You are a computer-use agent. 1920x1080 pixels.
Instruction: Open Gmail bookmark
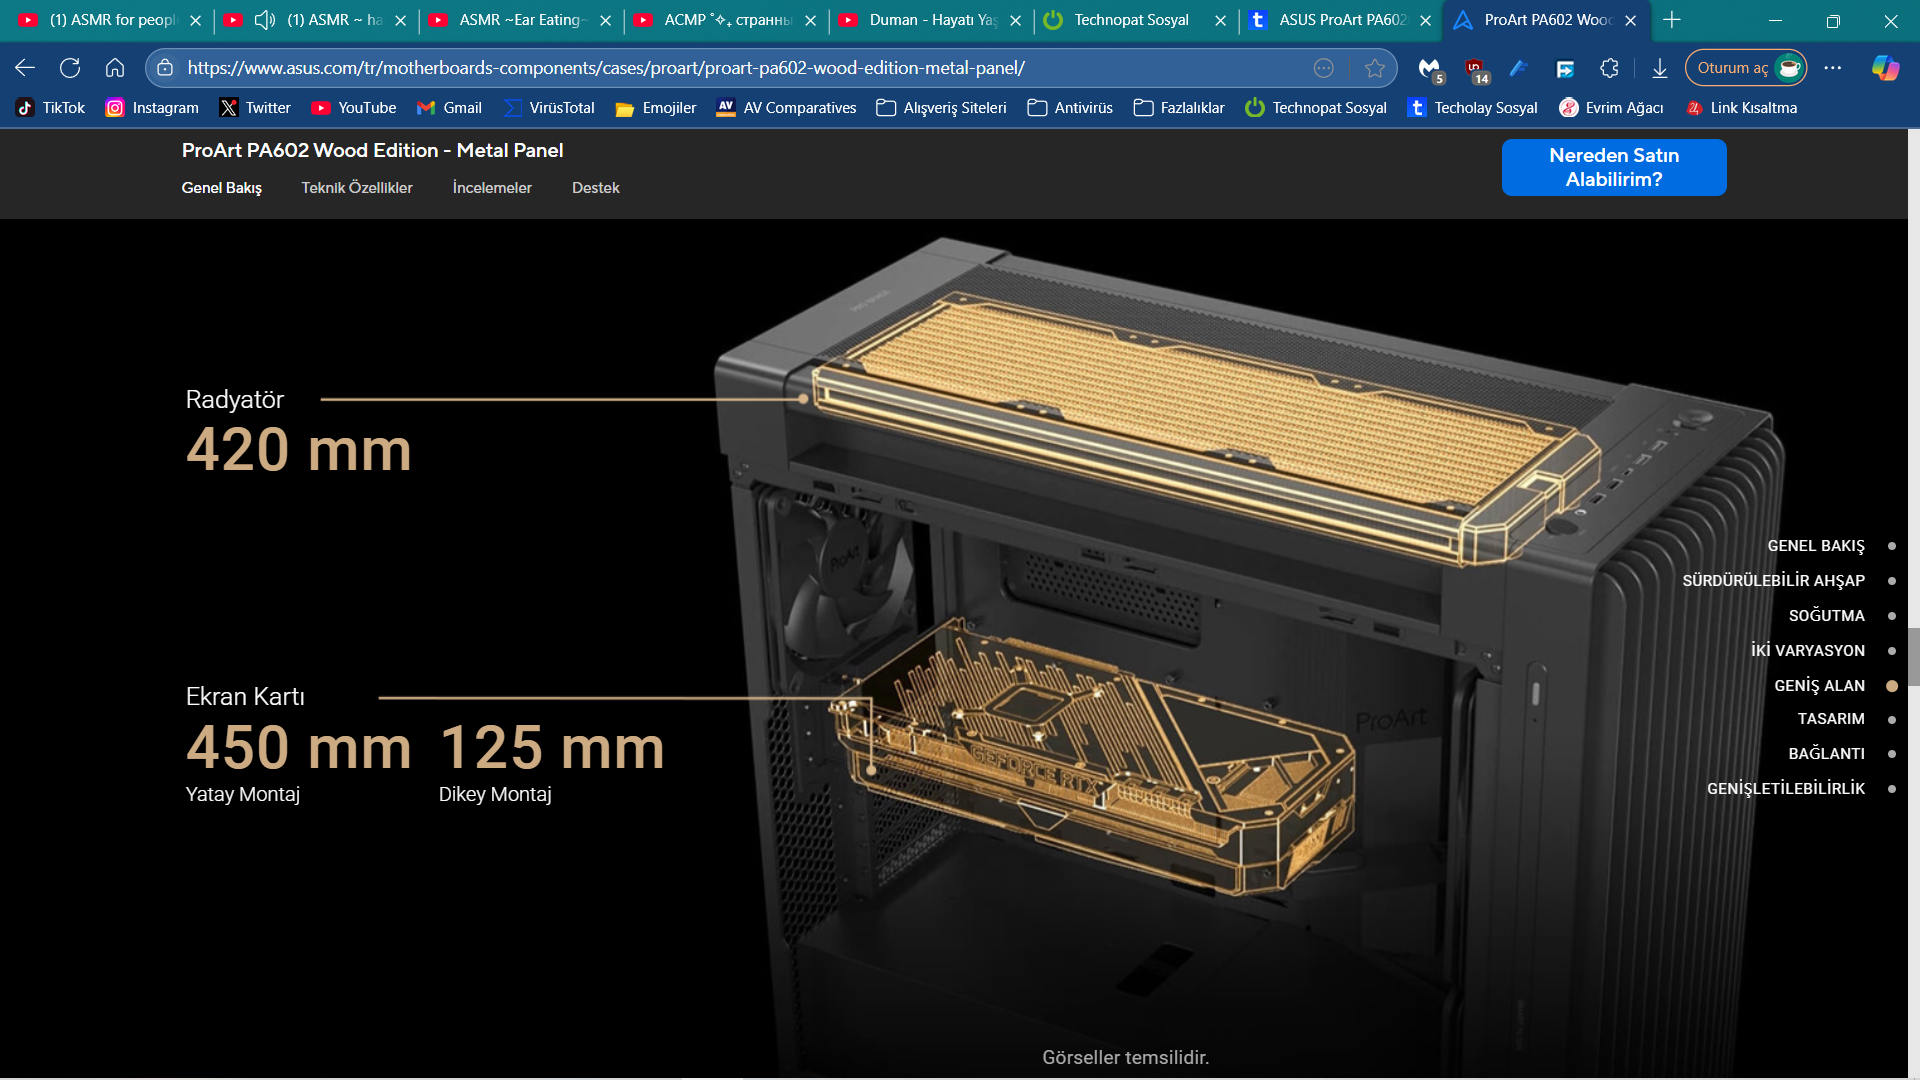click(x=449, y=108)
